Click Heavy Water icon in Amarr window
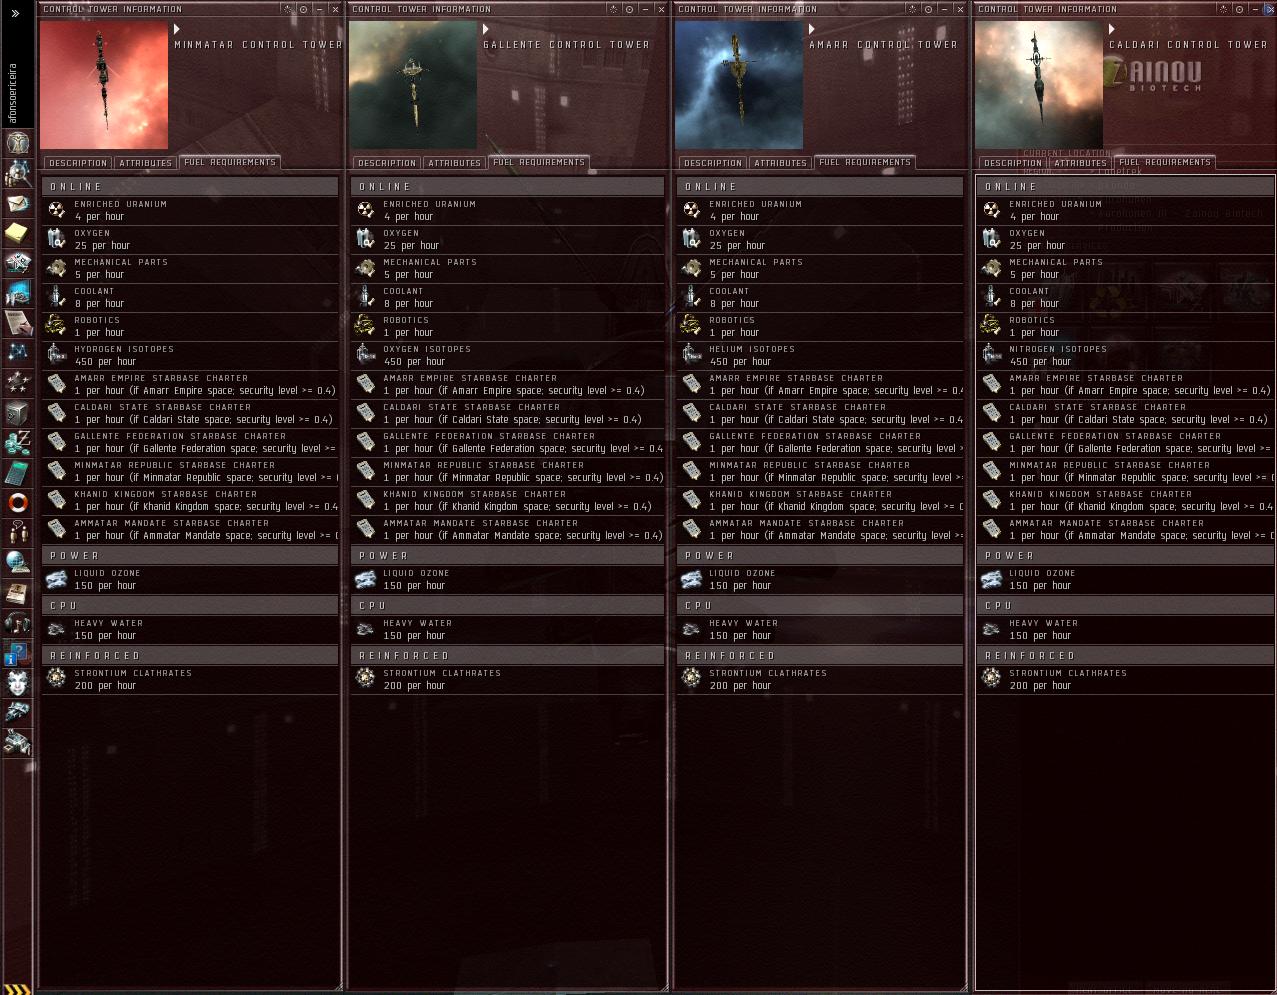This screenshot has height=995, width=1277. click(x=691, y=629)
